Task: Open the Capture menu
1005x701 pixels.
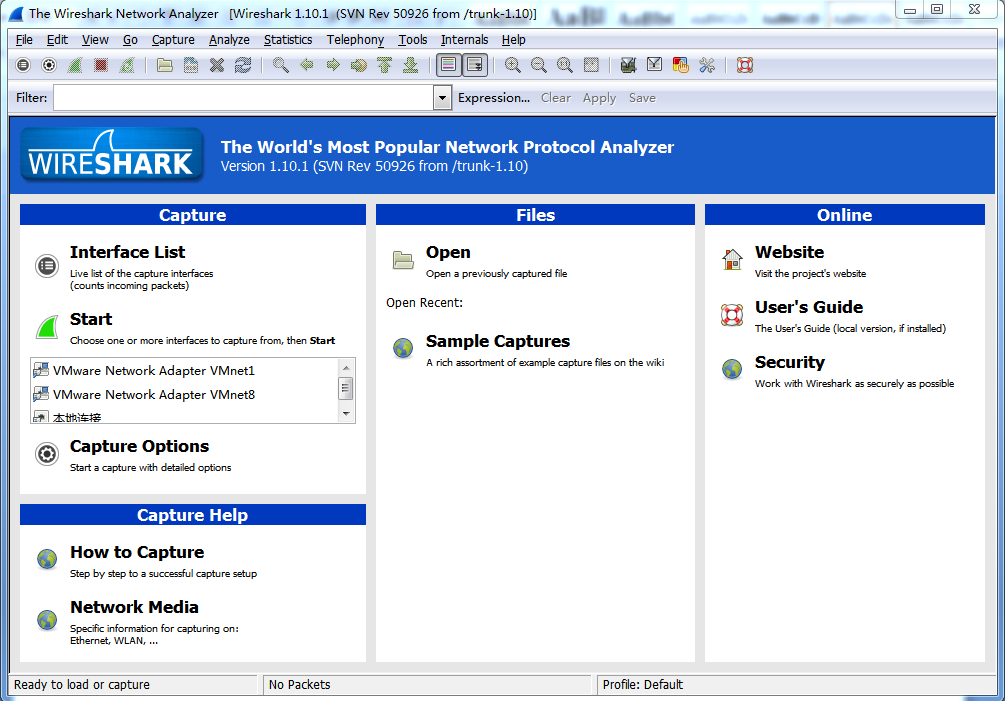Action: [173, 40]
